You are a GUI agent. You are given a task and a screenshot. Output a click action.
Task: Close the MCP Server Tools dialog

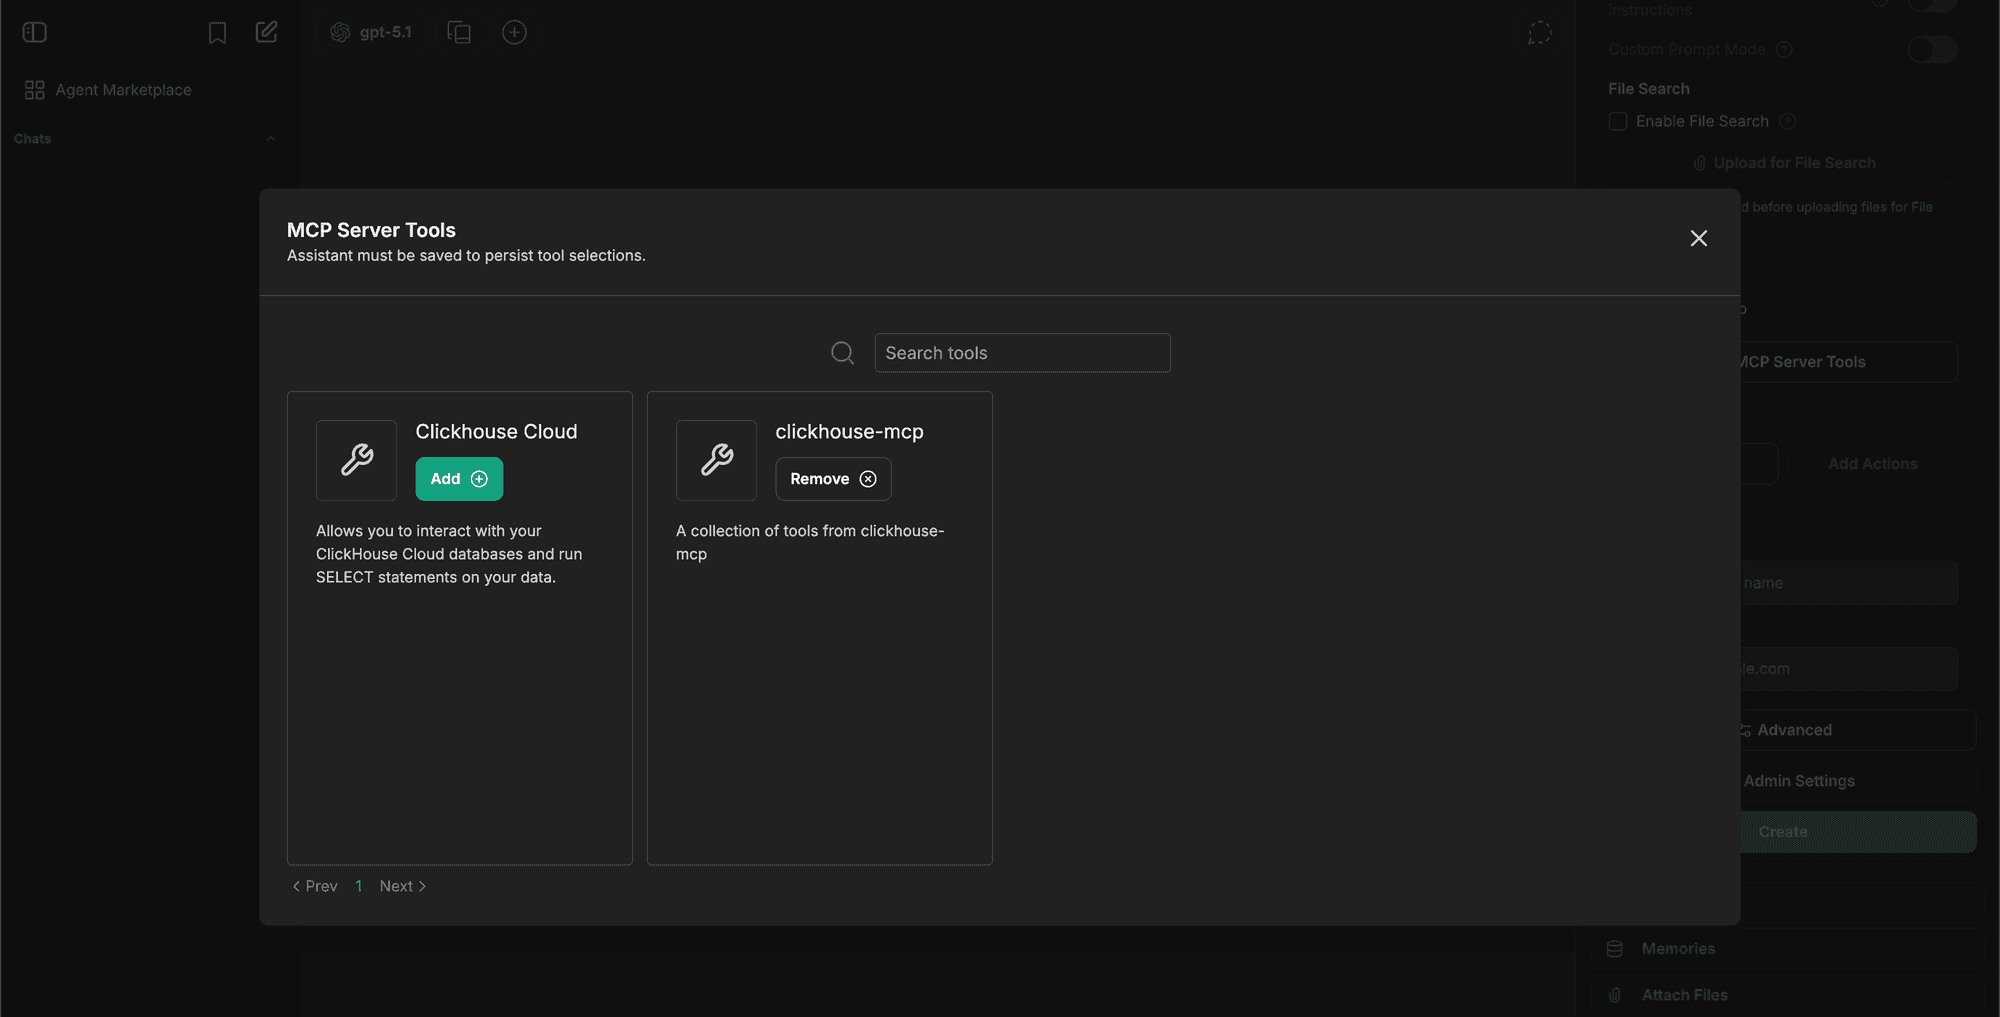(x=1699, y=238)
